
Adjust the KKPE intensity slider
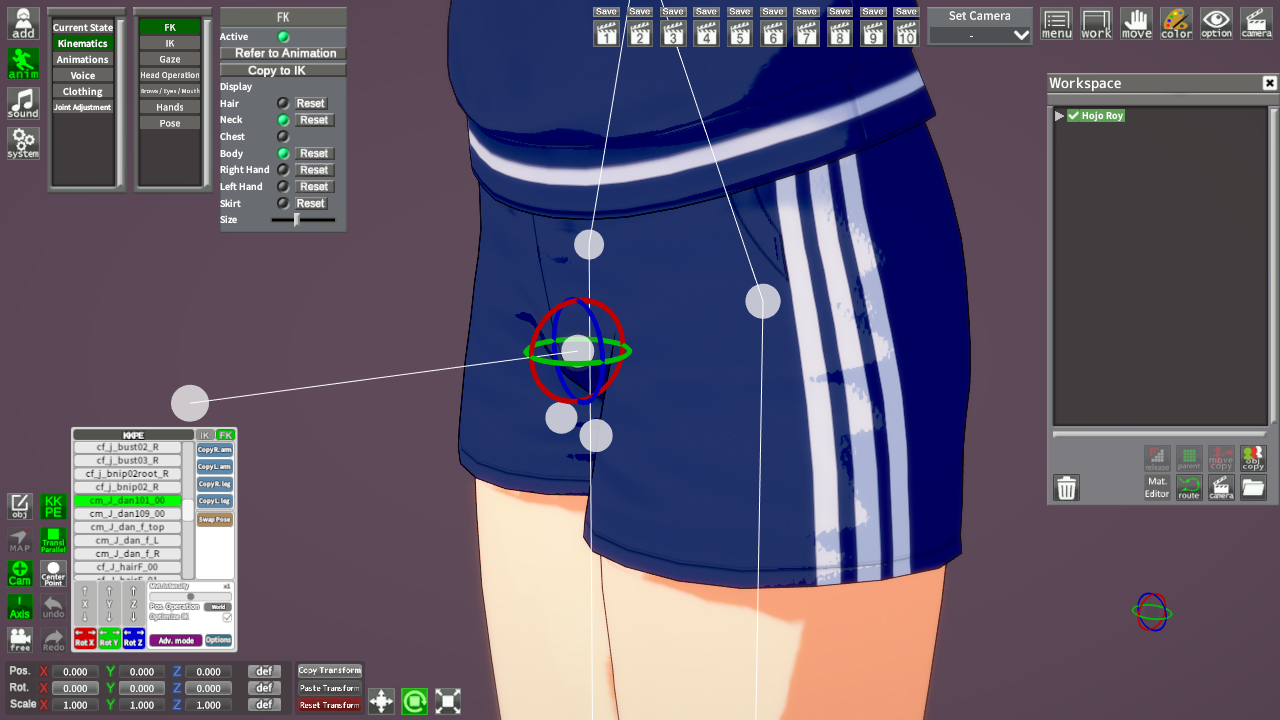click(190, 597)
